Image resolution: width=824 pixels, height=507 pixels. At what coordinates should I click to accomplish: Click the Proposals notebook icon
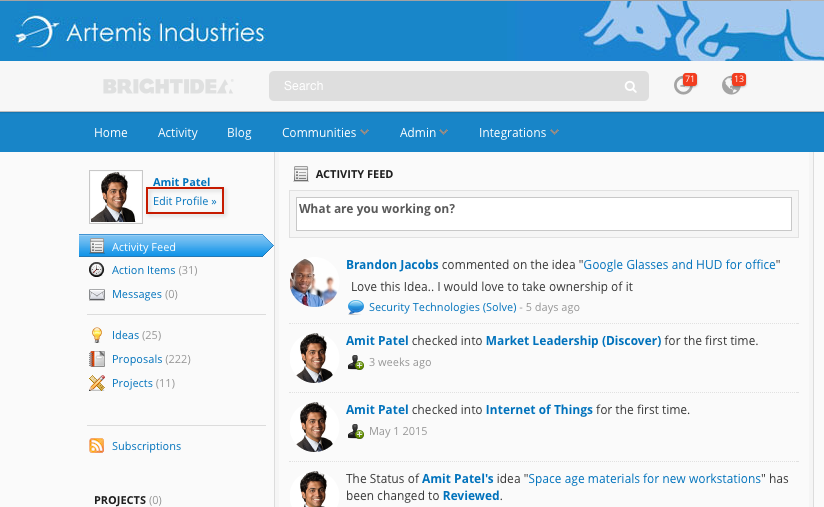coord(97,359)
